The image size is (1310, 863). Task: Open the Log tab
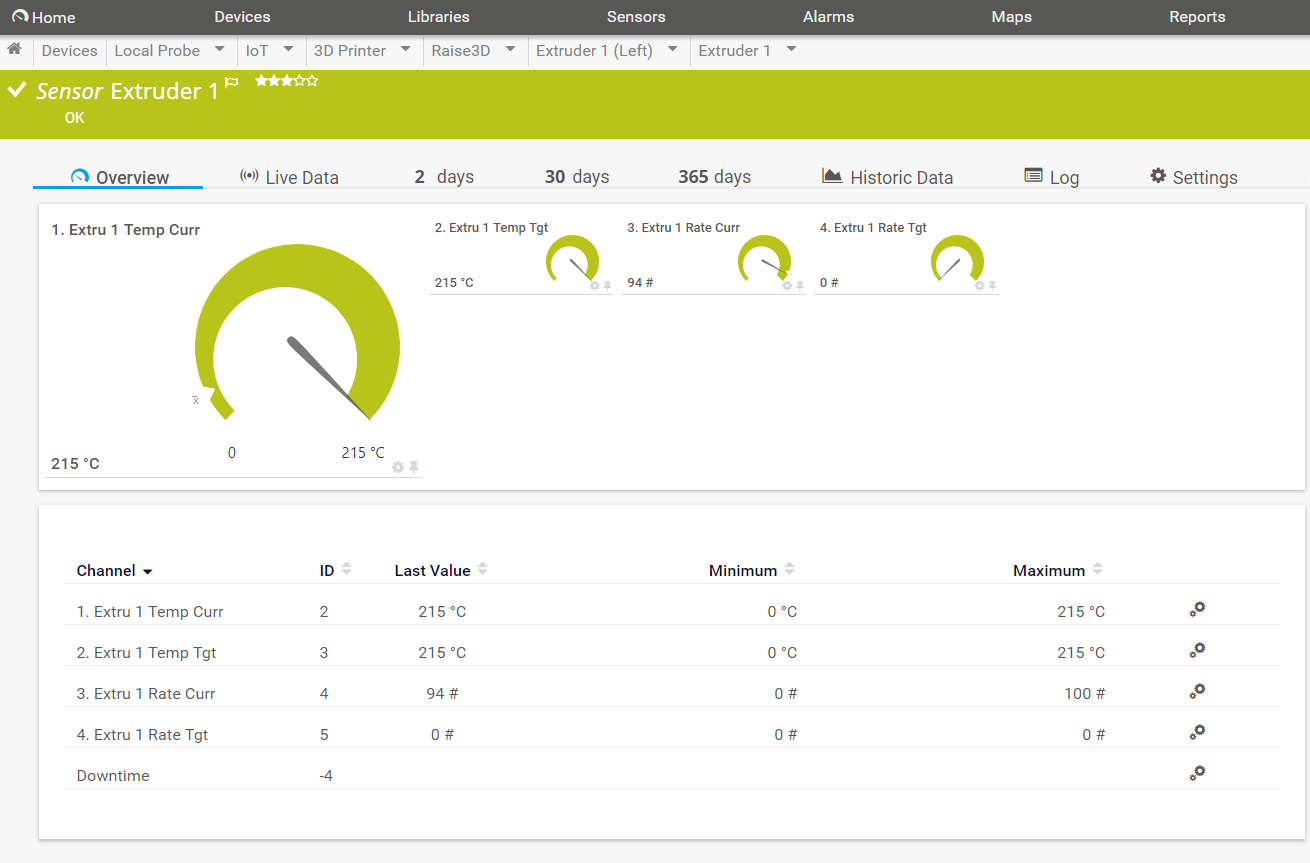[1051, 177]
